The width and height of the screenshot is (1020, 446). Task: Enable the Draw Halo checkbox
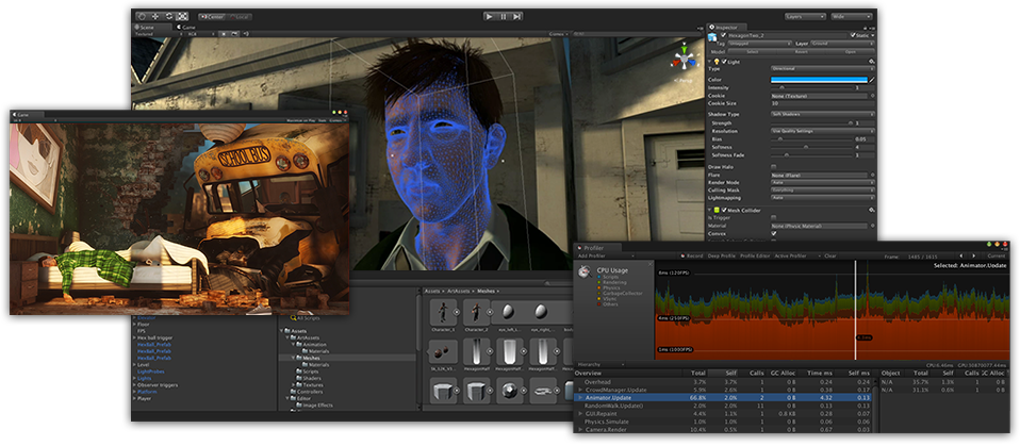[773, 166]
